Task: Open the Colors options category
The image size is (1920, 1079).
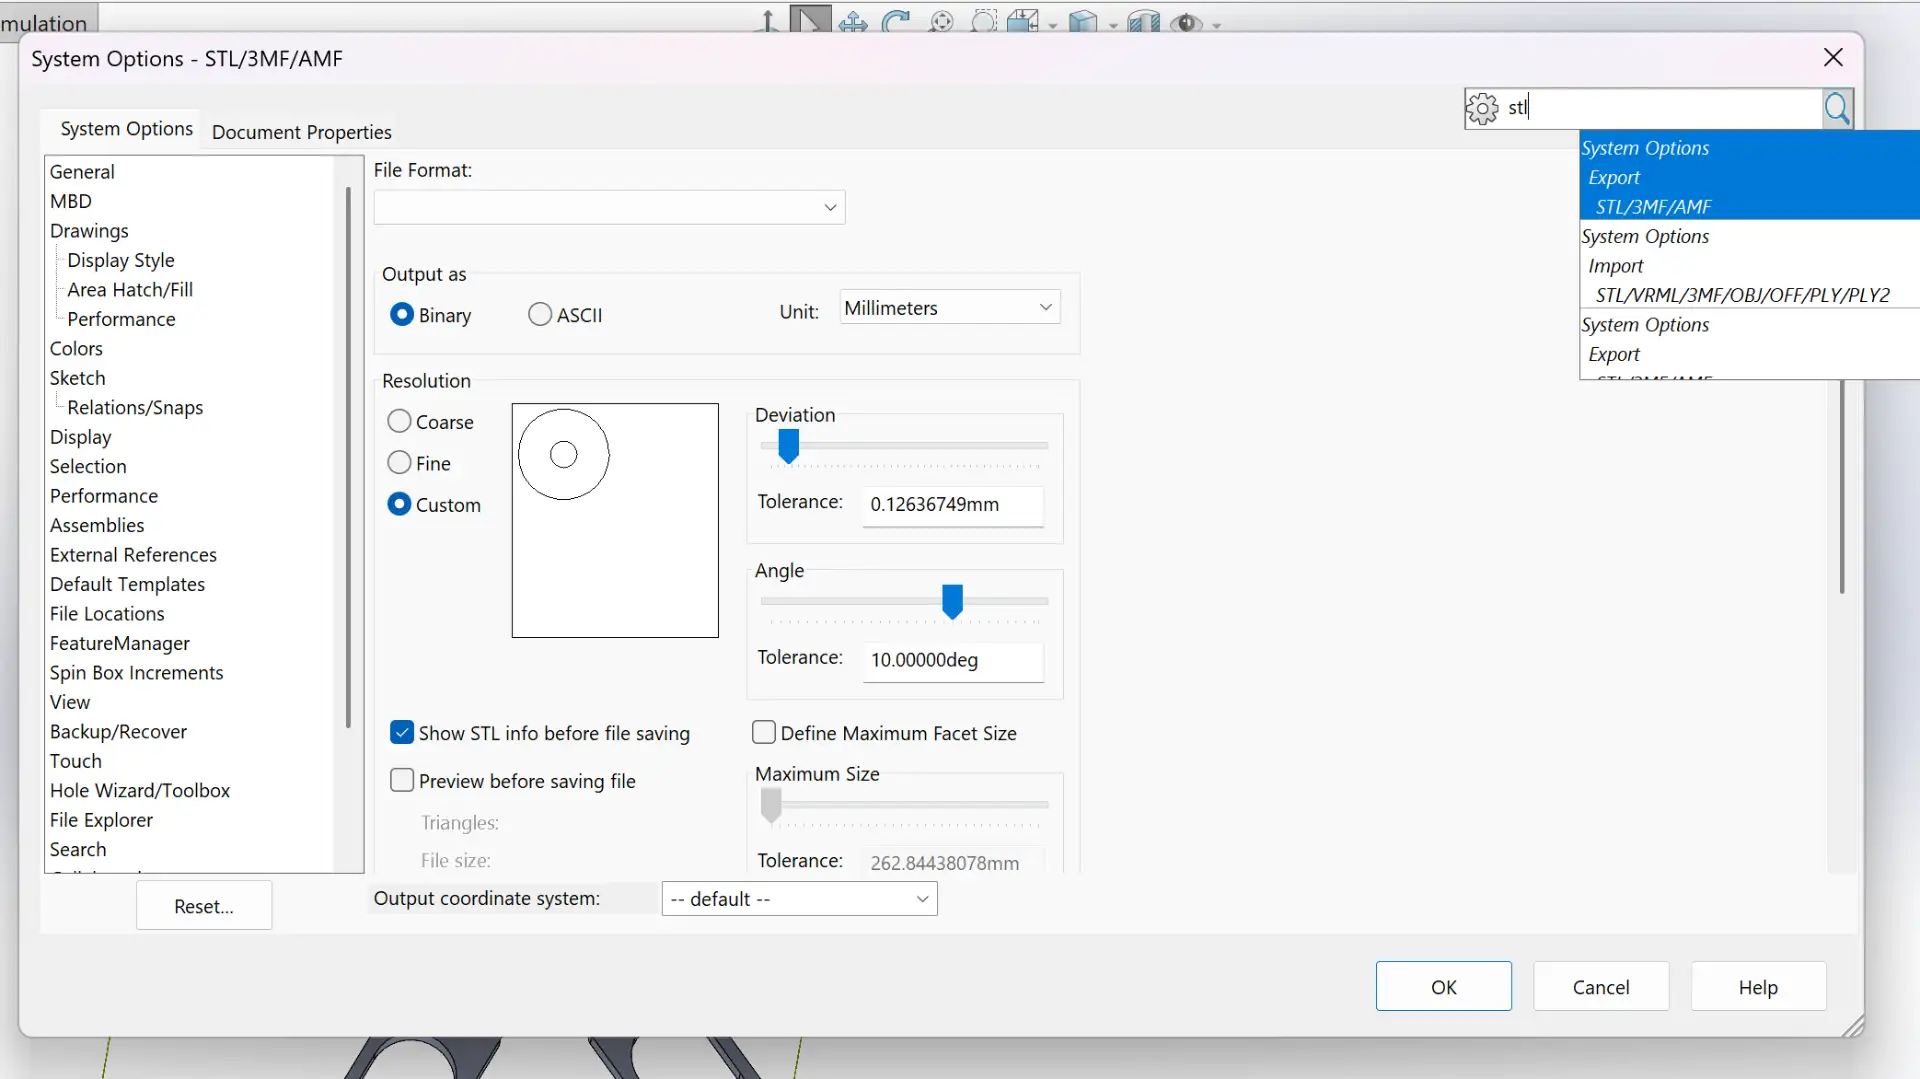Action: [x=76, y=349]
